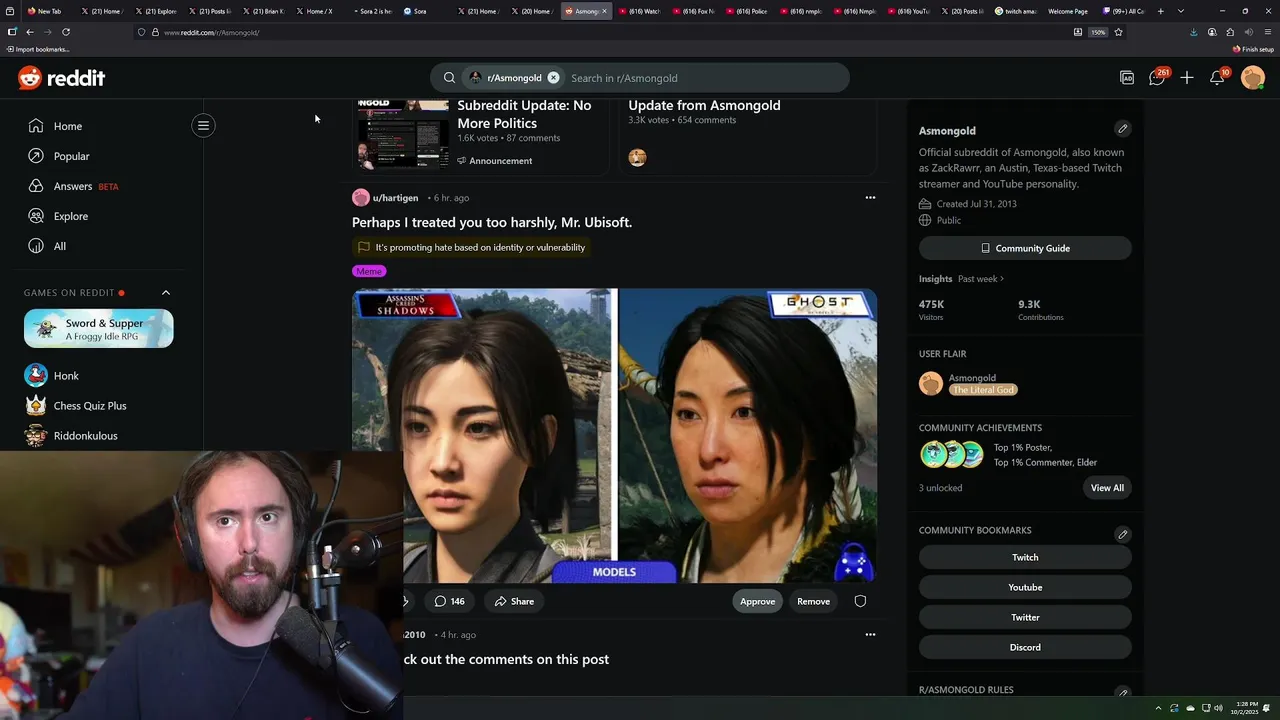This screenshot has width=1280, height=720.
Task: Collapse the Games on Reddit section
Action: [166, 293]
